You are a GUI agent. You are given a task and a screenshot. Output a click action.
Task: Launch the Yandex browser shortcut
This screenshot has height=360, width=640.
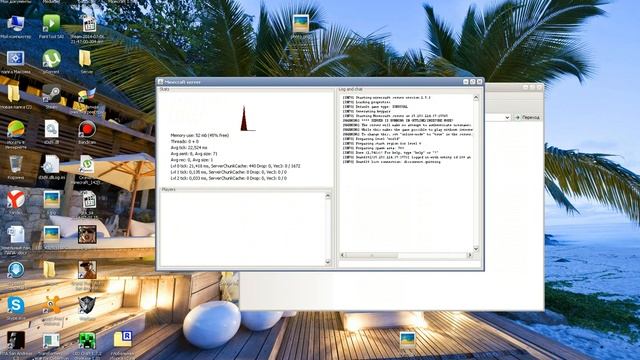point(16,200)
